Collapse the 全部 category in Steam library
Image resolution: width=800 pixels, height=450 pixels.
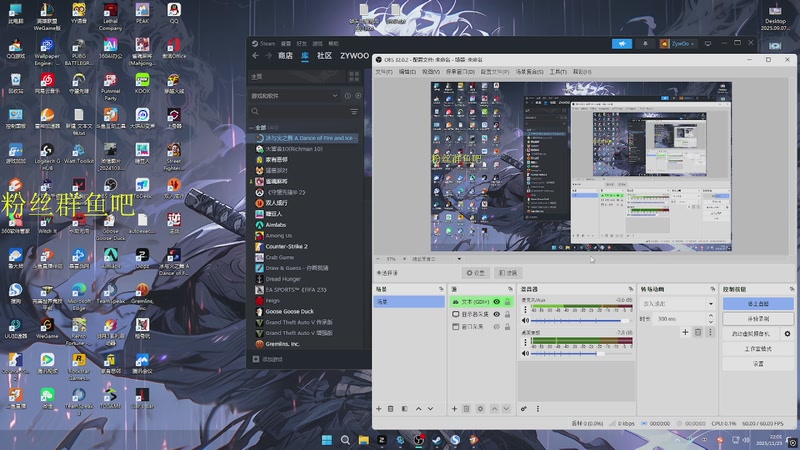pyautogui.click(x=251, y=128)
